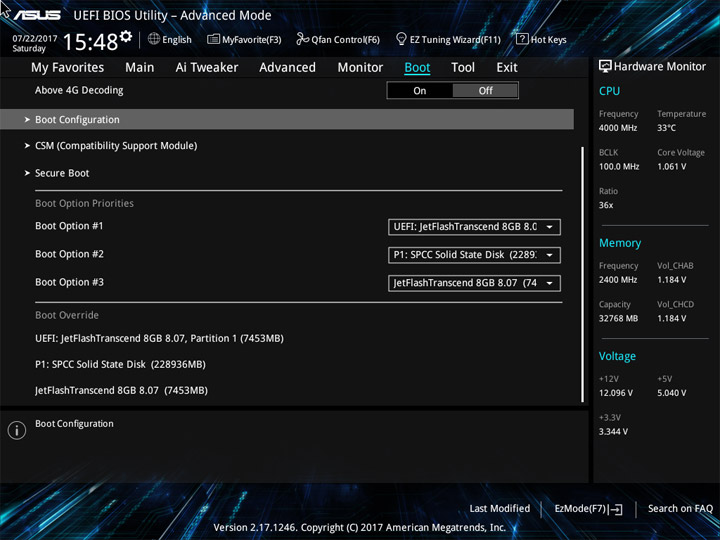Click the Core Voltage value 1.061 V

pyautogui.click(x=671, y=167)
